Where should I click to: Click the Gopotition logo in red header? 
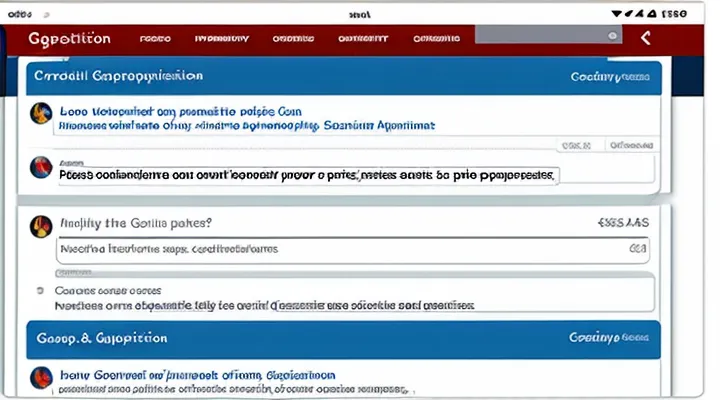pos(70,39)
